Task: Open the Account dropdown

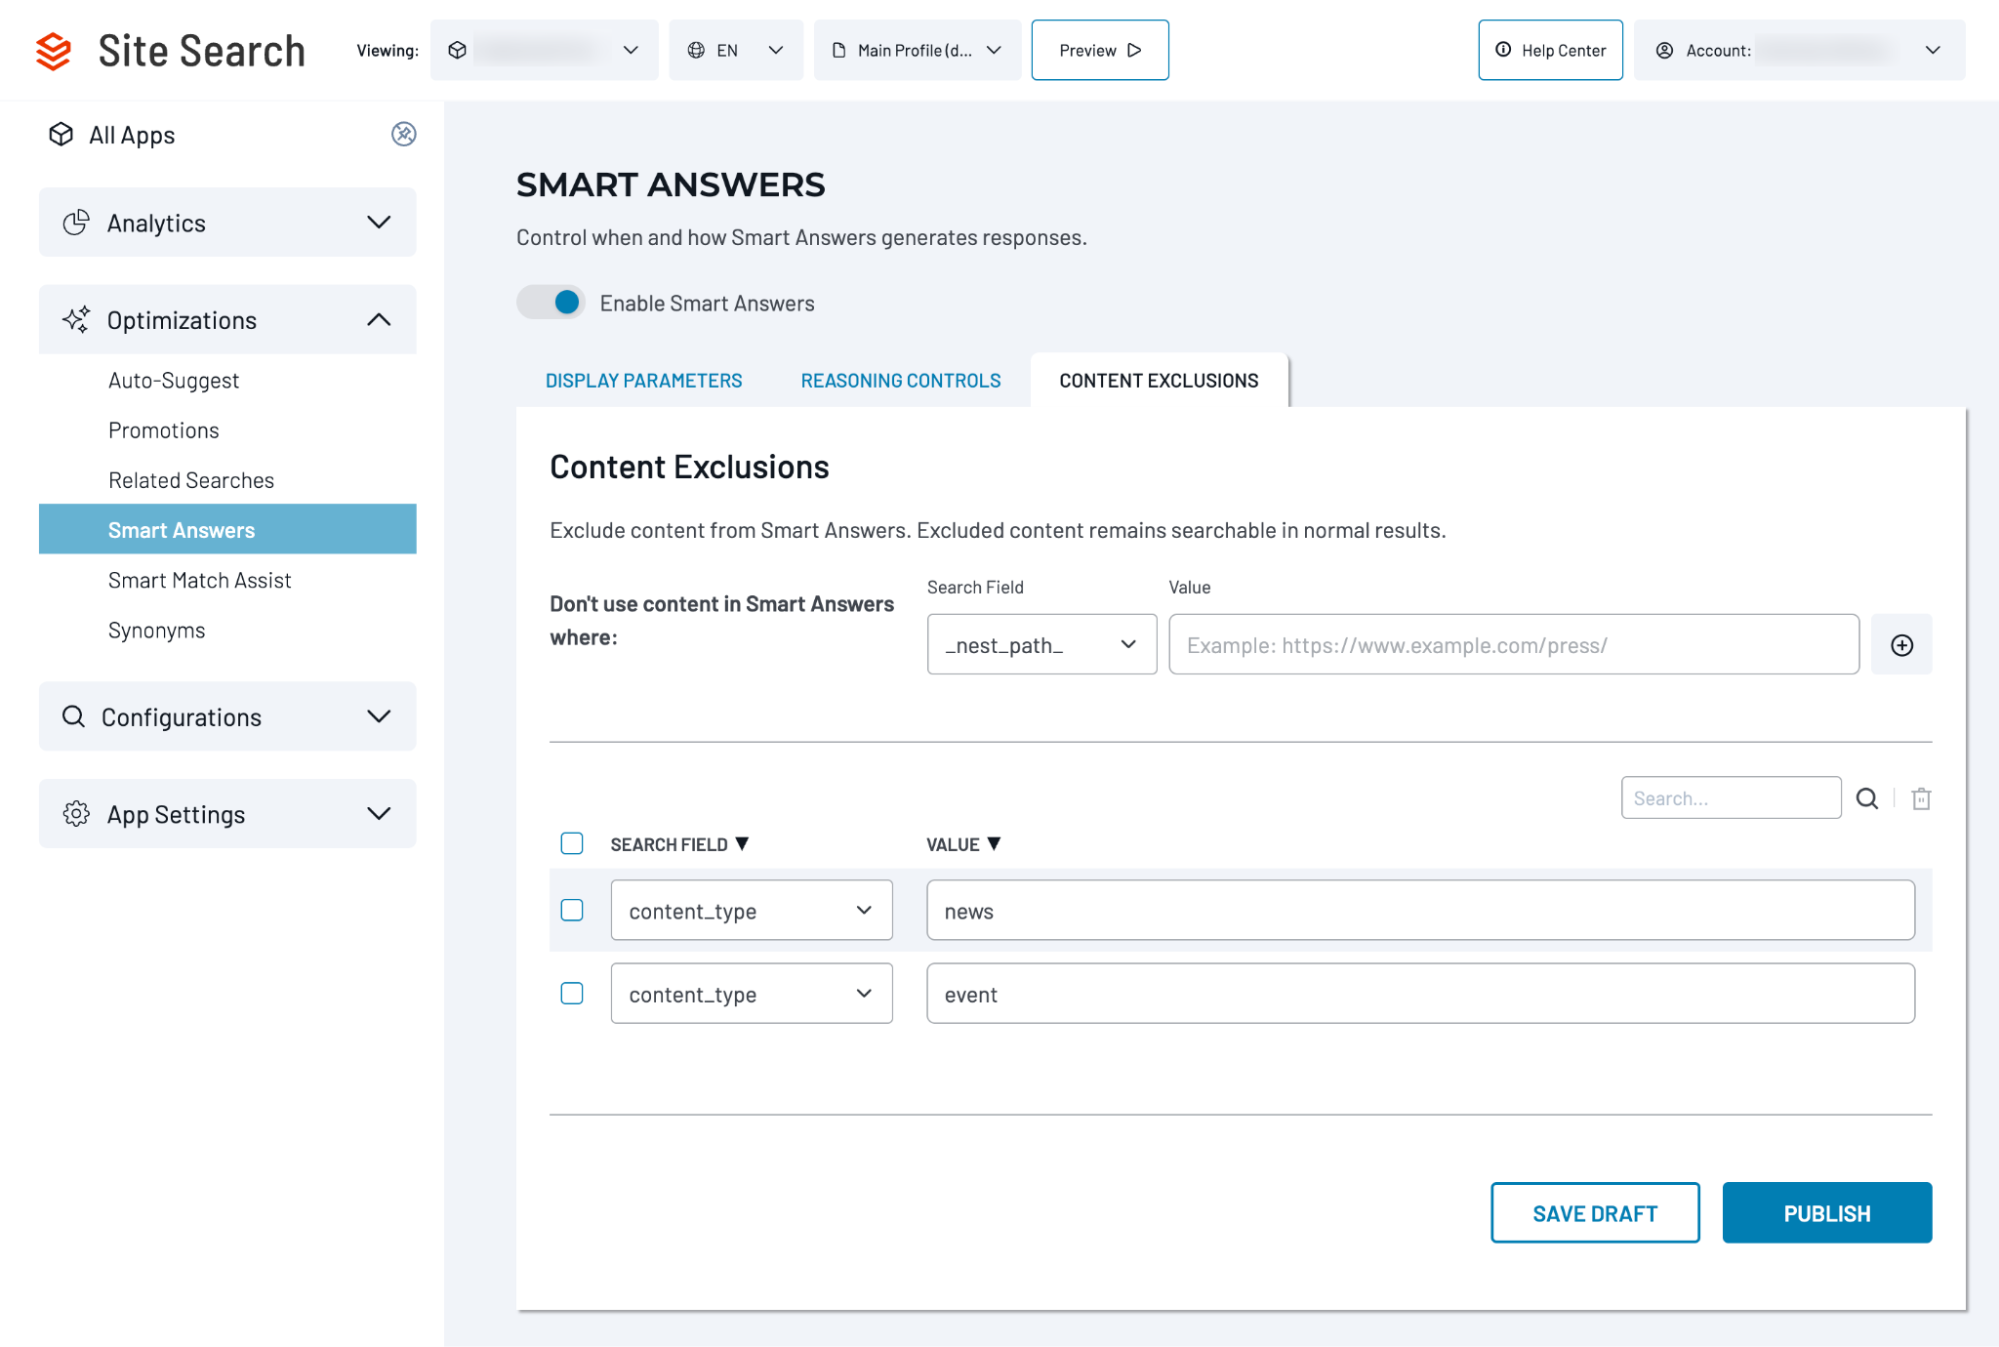Action: point(1799,50)
